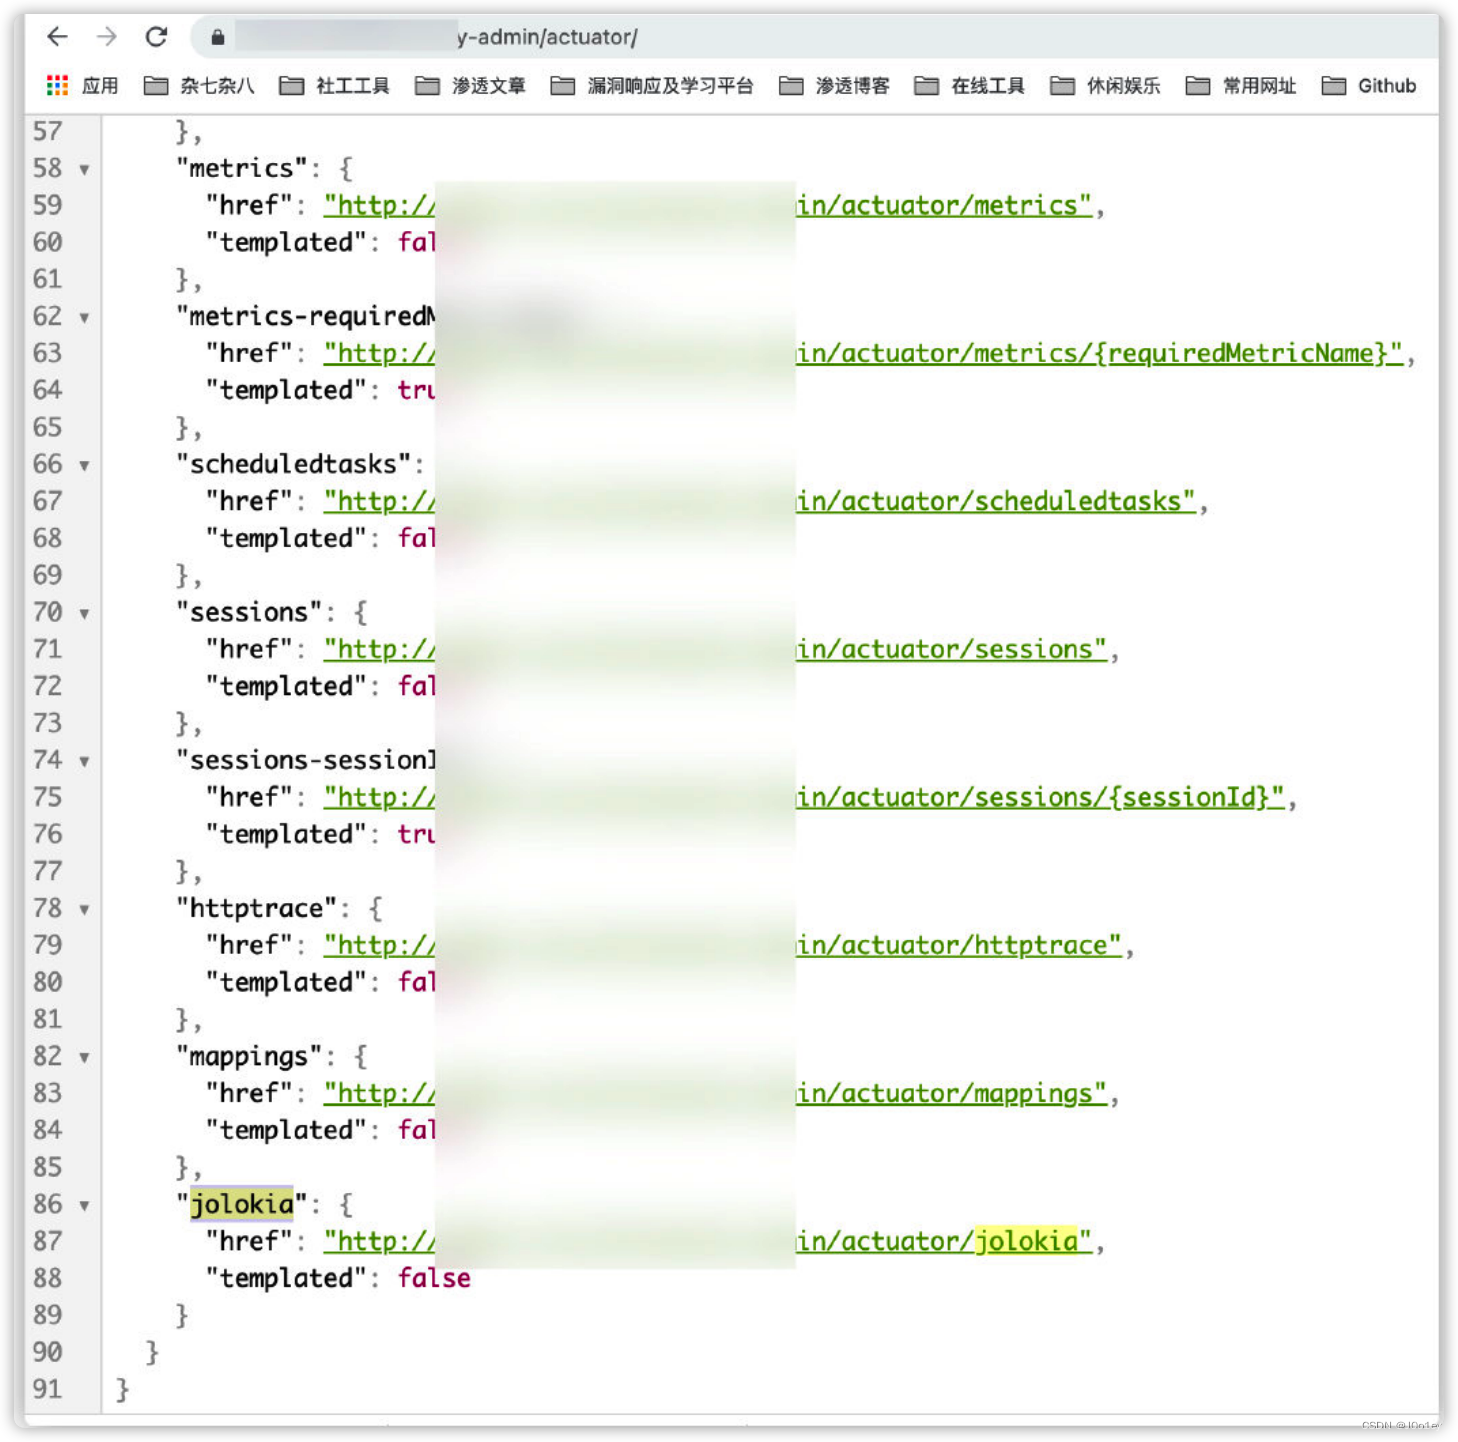Select the "scheduledtasks" key text
This screenshot has width=1458, height=1442.
(x=294, y=465)
